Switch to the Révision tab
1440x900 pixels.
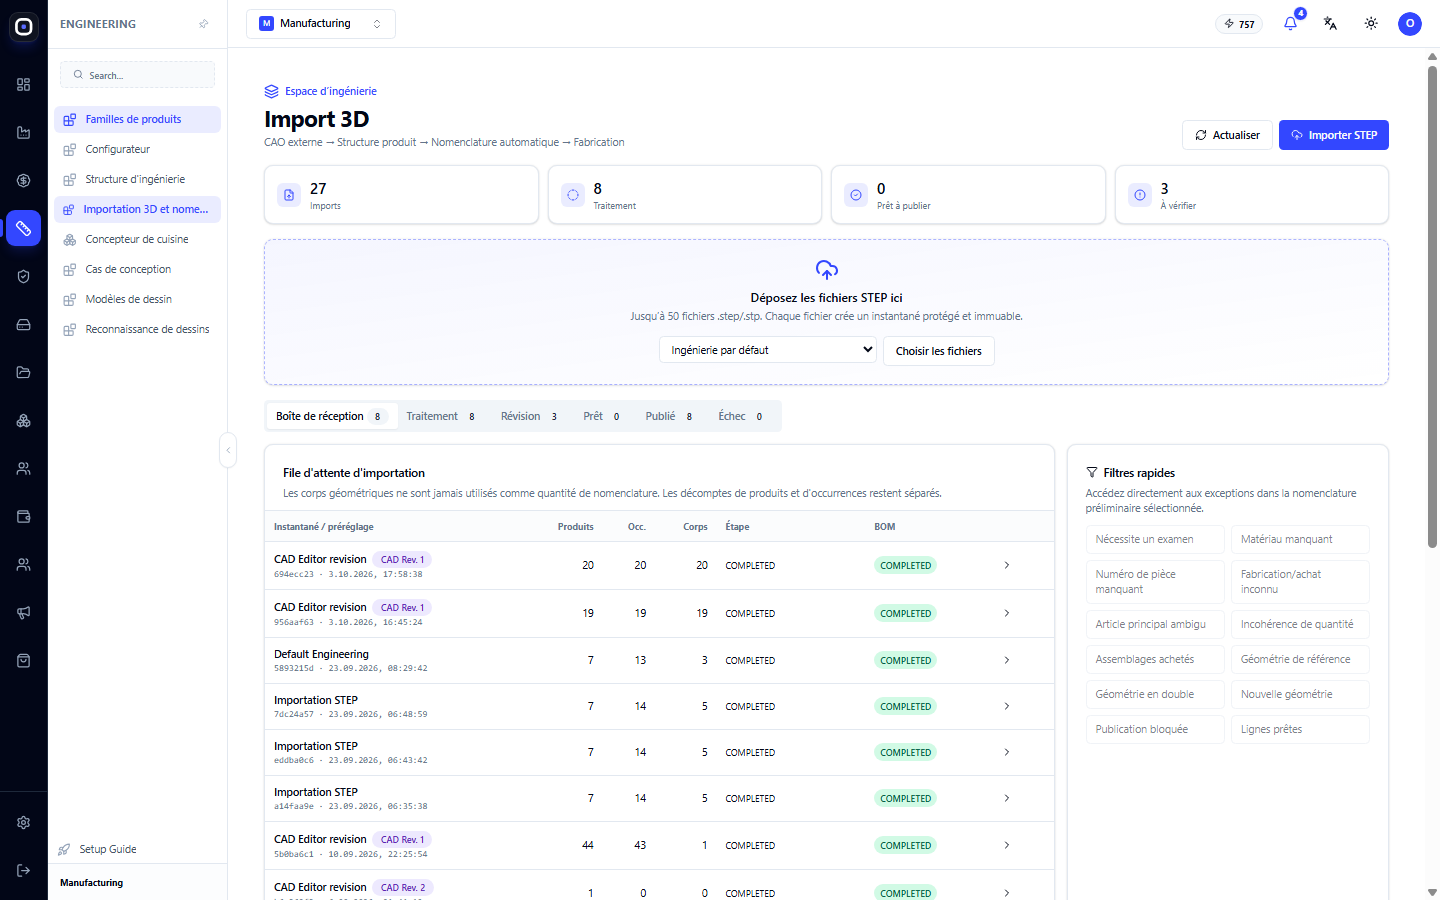click(x=529, y=417)
